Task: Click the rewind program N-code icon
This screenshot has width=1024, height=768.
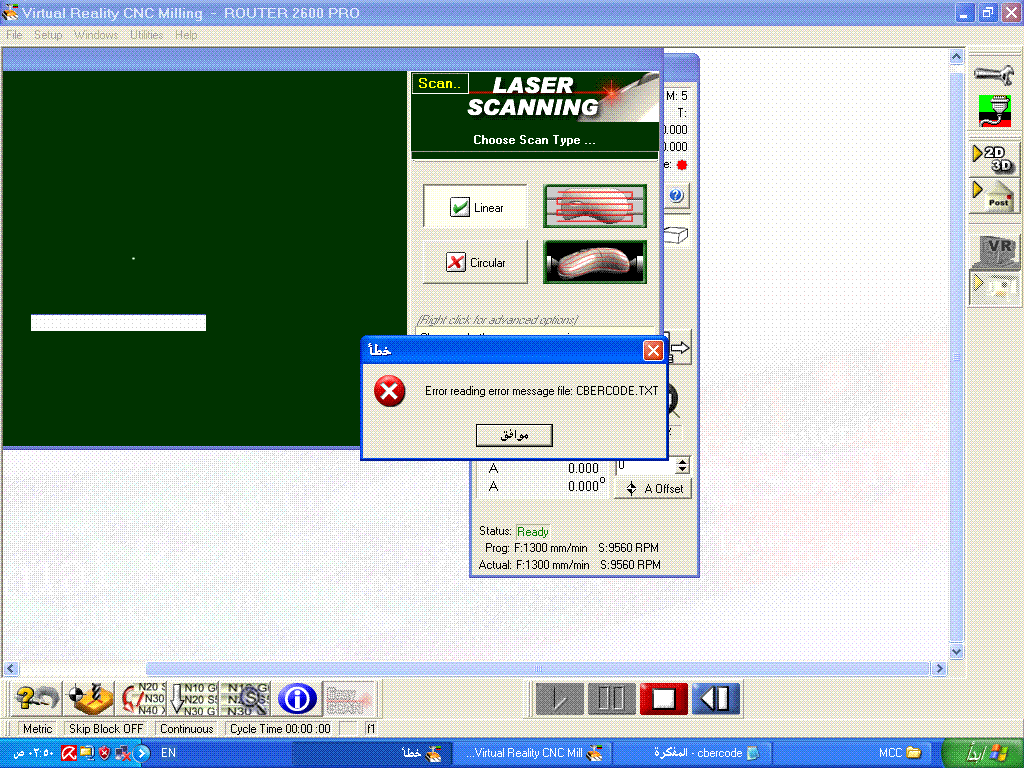Action: 143,698
